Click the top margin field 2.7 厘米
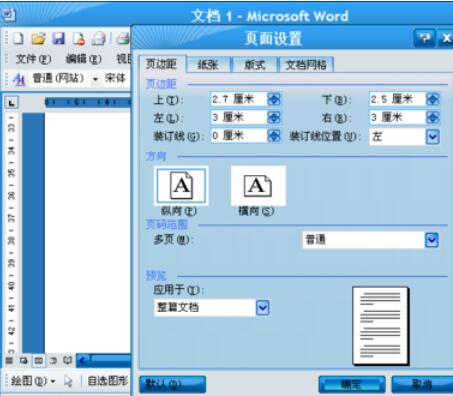453x396 pixels. (239, 99)
